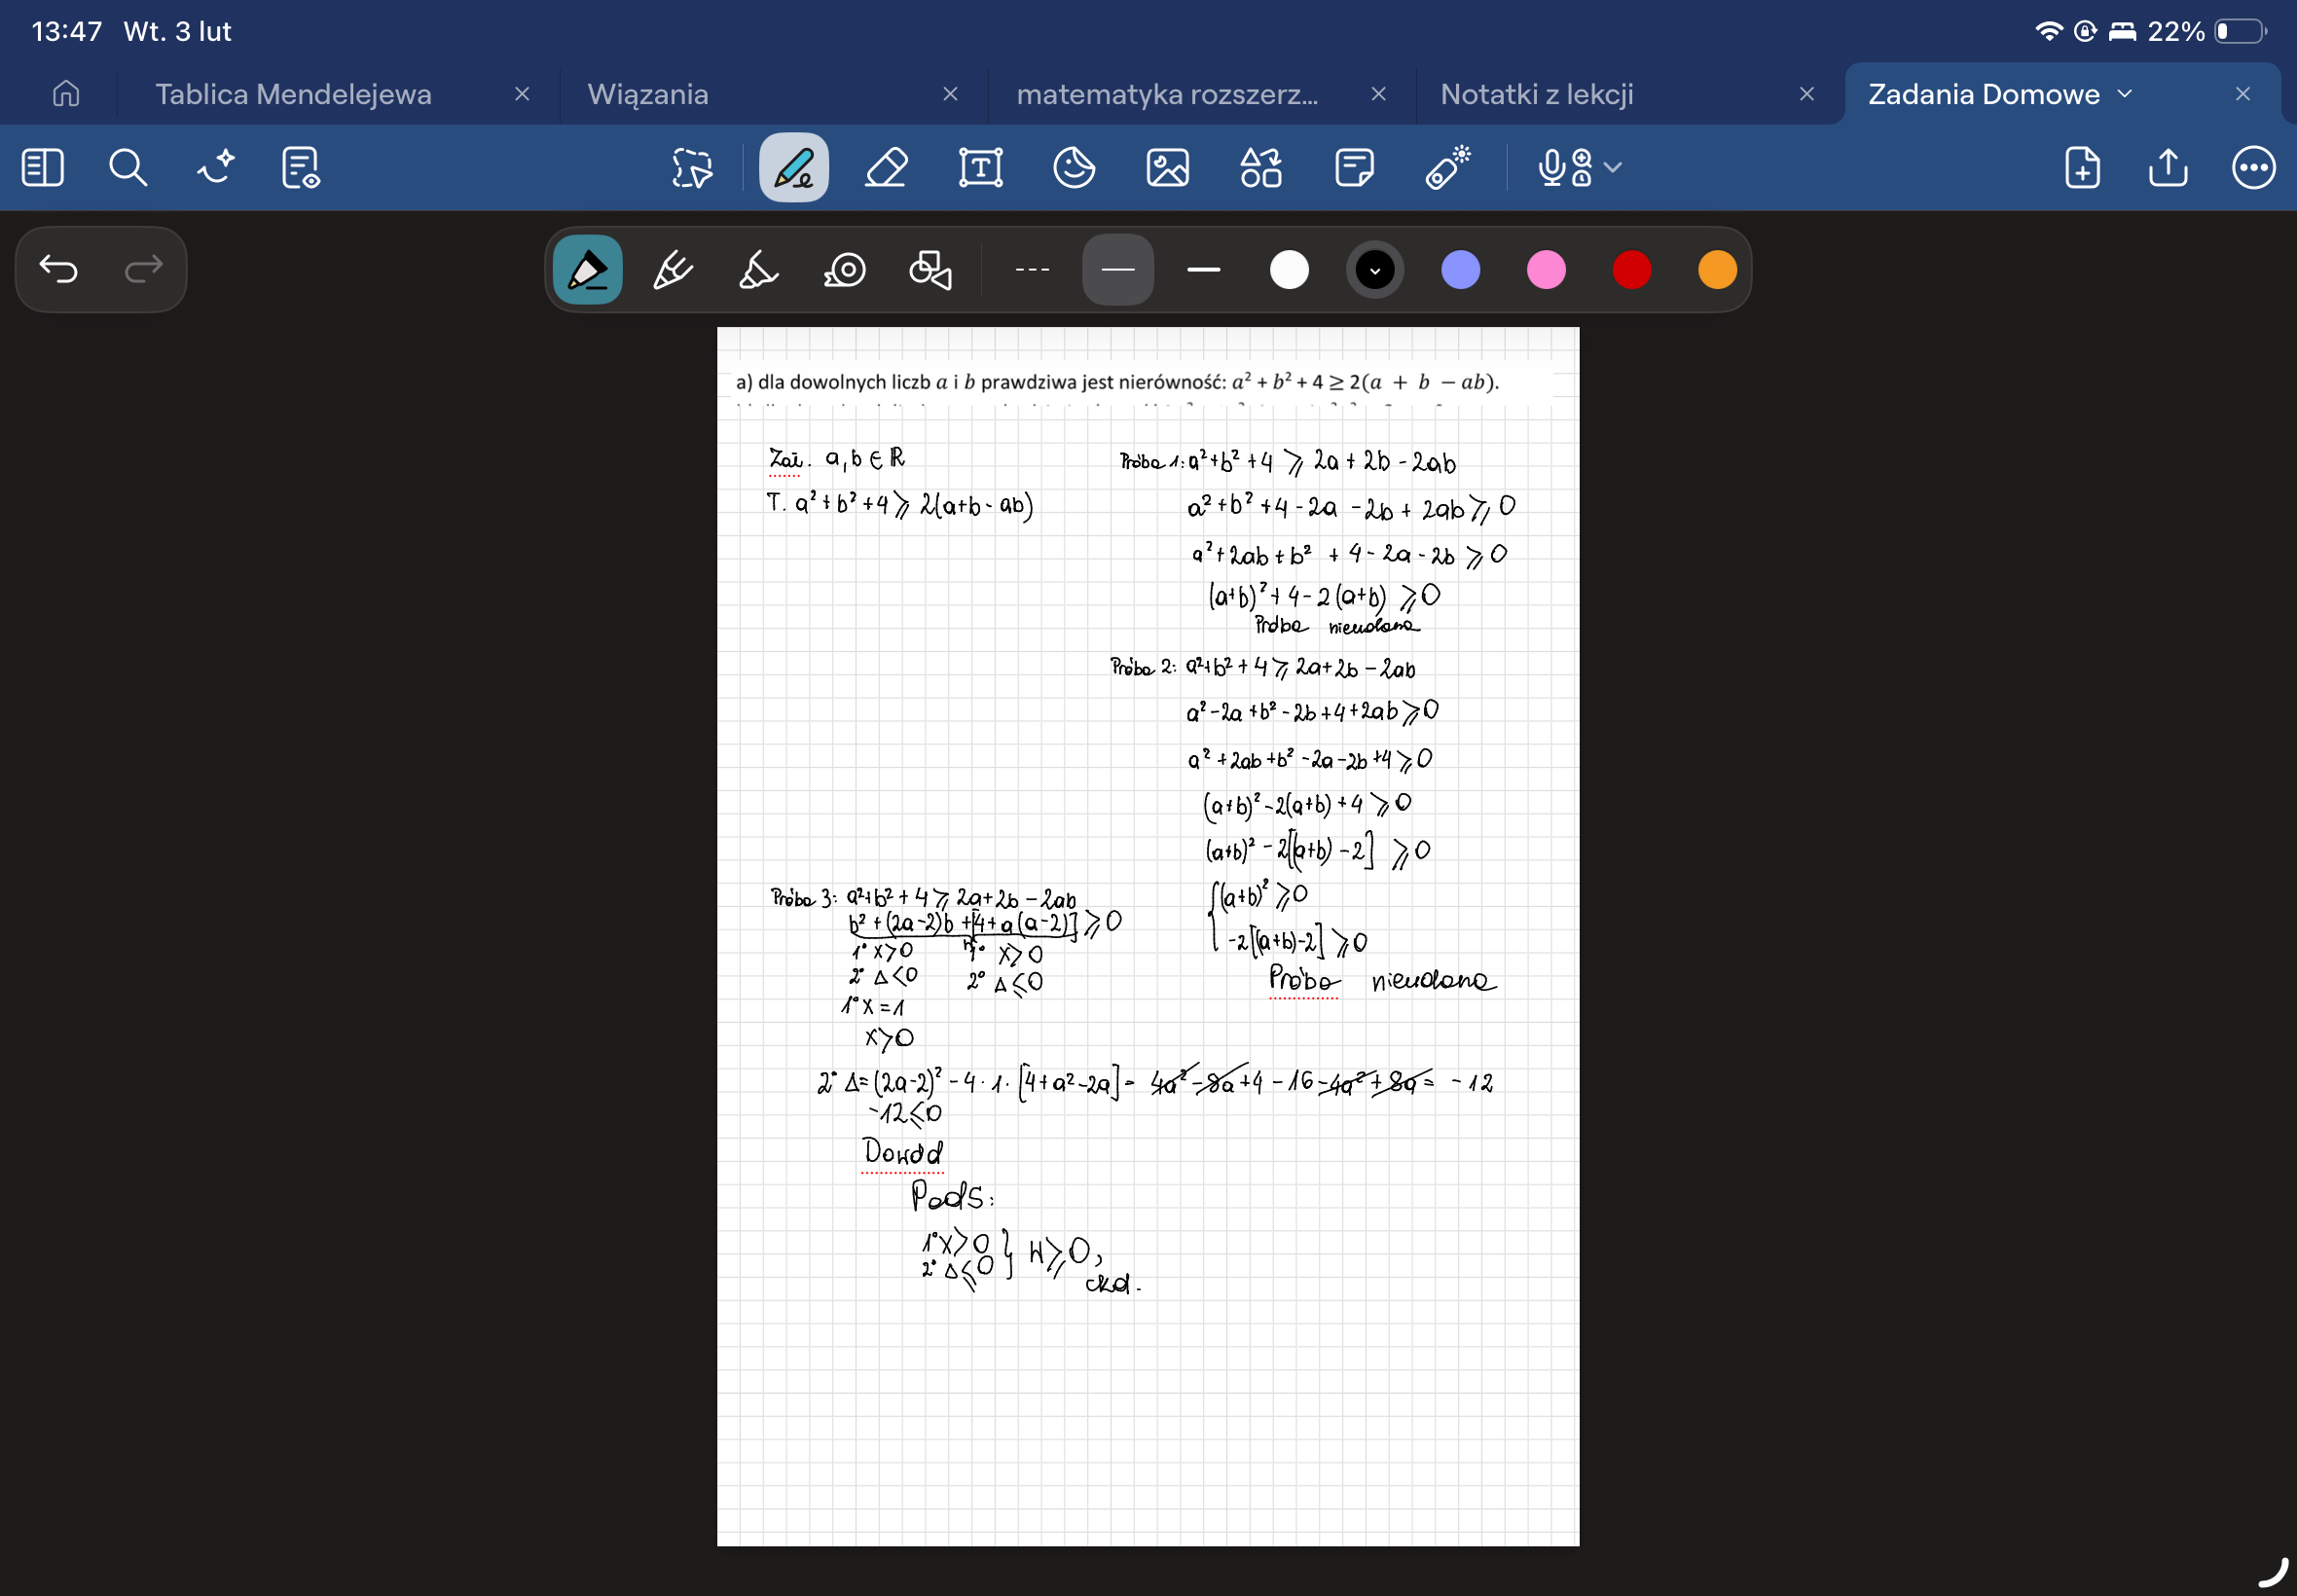This screenshot has height=1596, width=2297.
Task: Select the medium stroke thickness
Action: [1117, 270]
